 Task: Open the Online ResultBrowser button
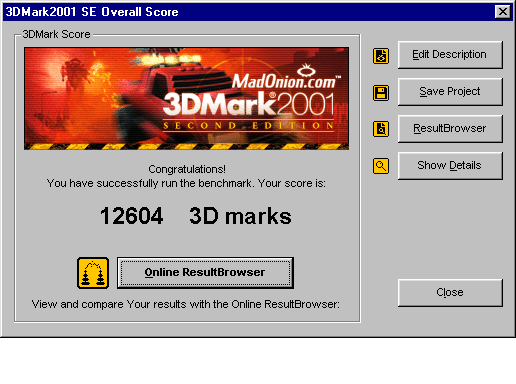[x=205, y=273]
